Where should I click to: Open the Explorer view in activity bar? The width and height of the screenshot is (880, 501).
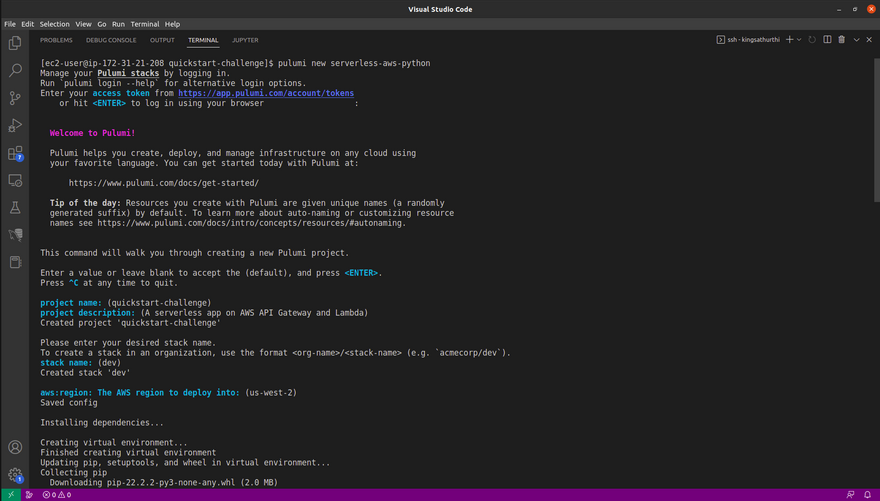(15, 43)
